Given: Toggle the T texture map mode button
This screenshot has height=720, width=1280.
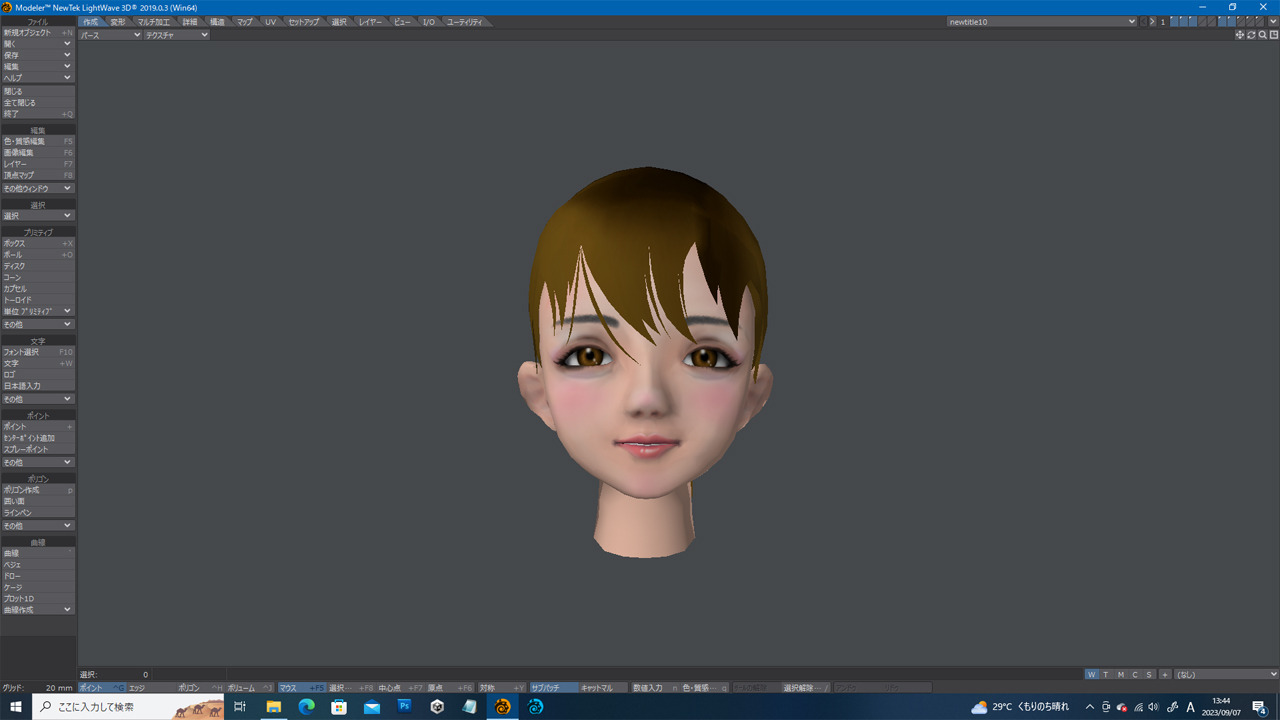Looking at the screenshot, I should click(1106, 674).
